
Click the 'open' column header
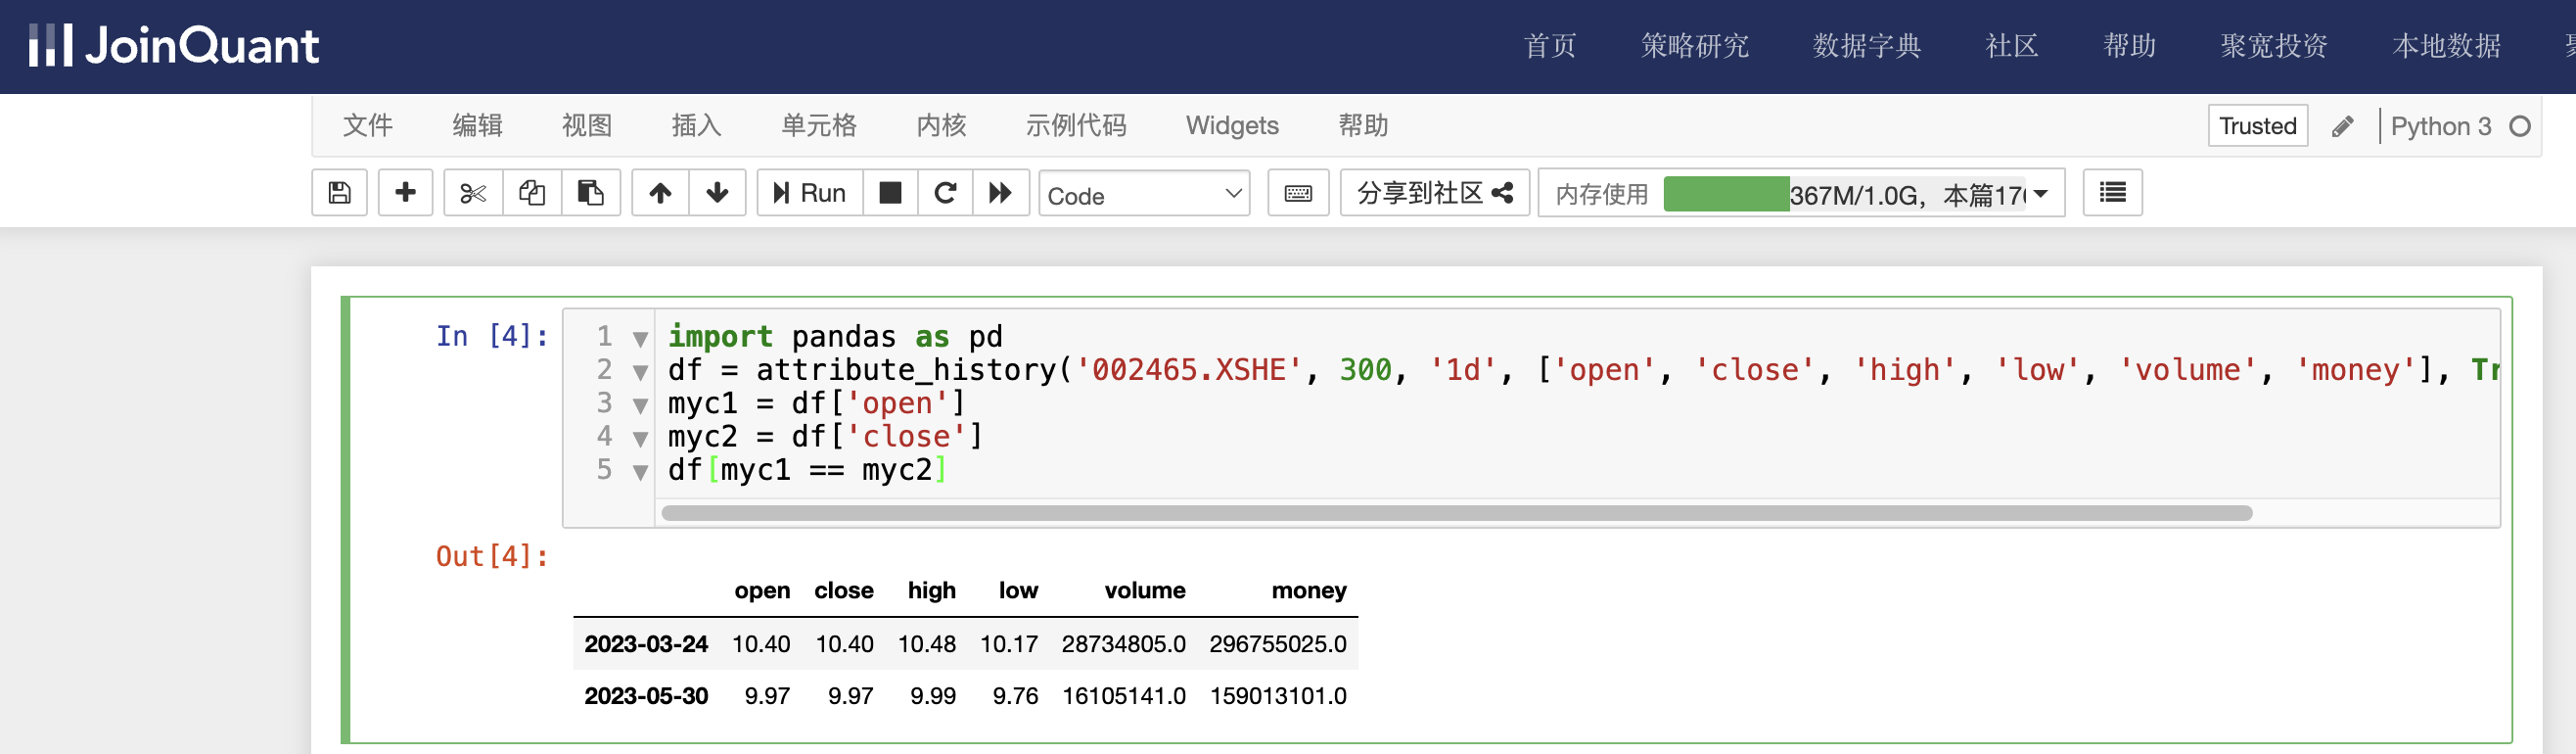pyautogui.click(x=762, y=590)
